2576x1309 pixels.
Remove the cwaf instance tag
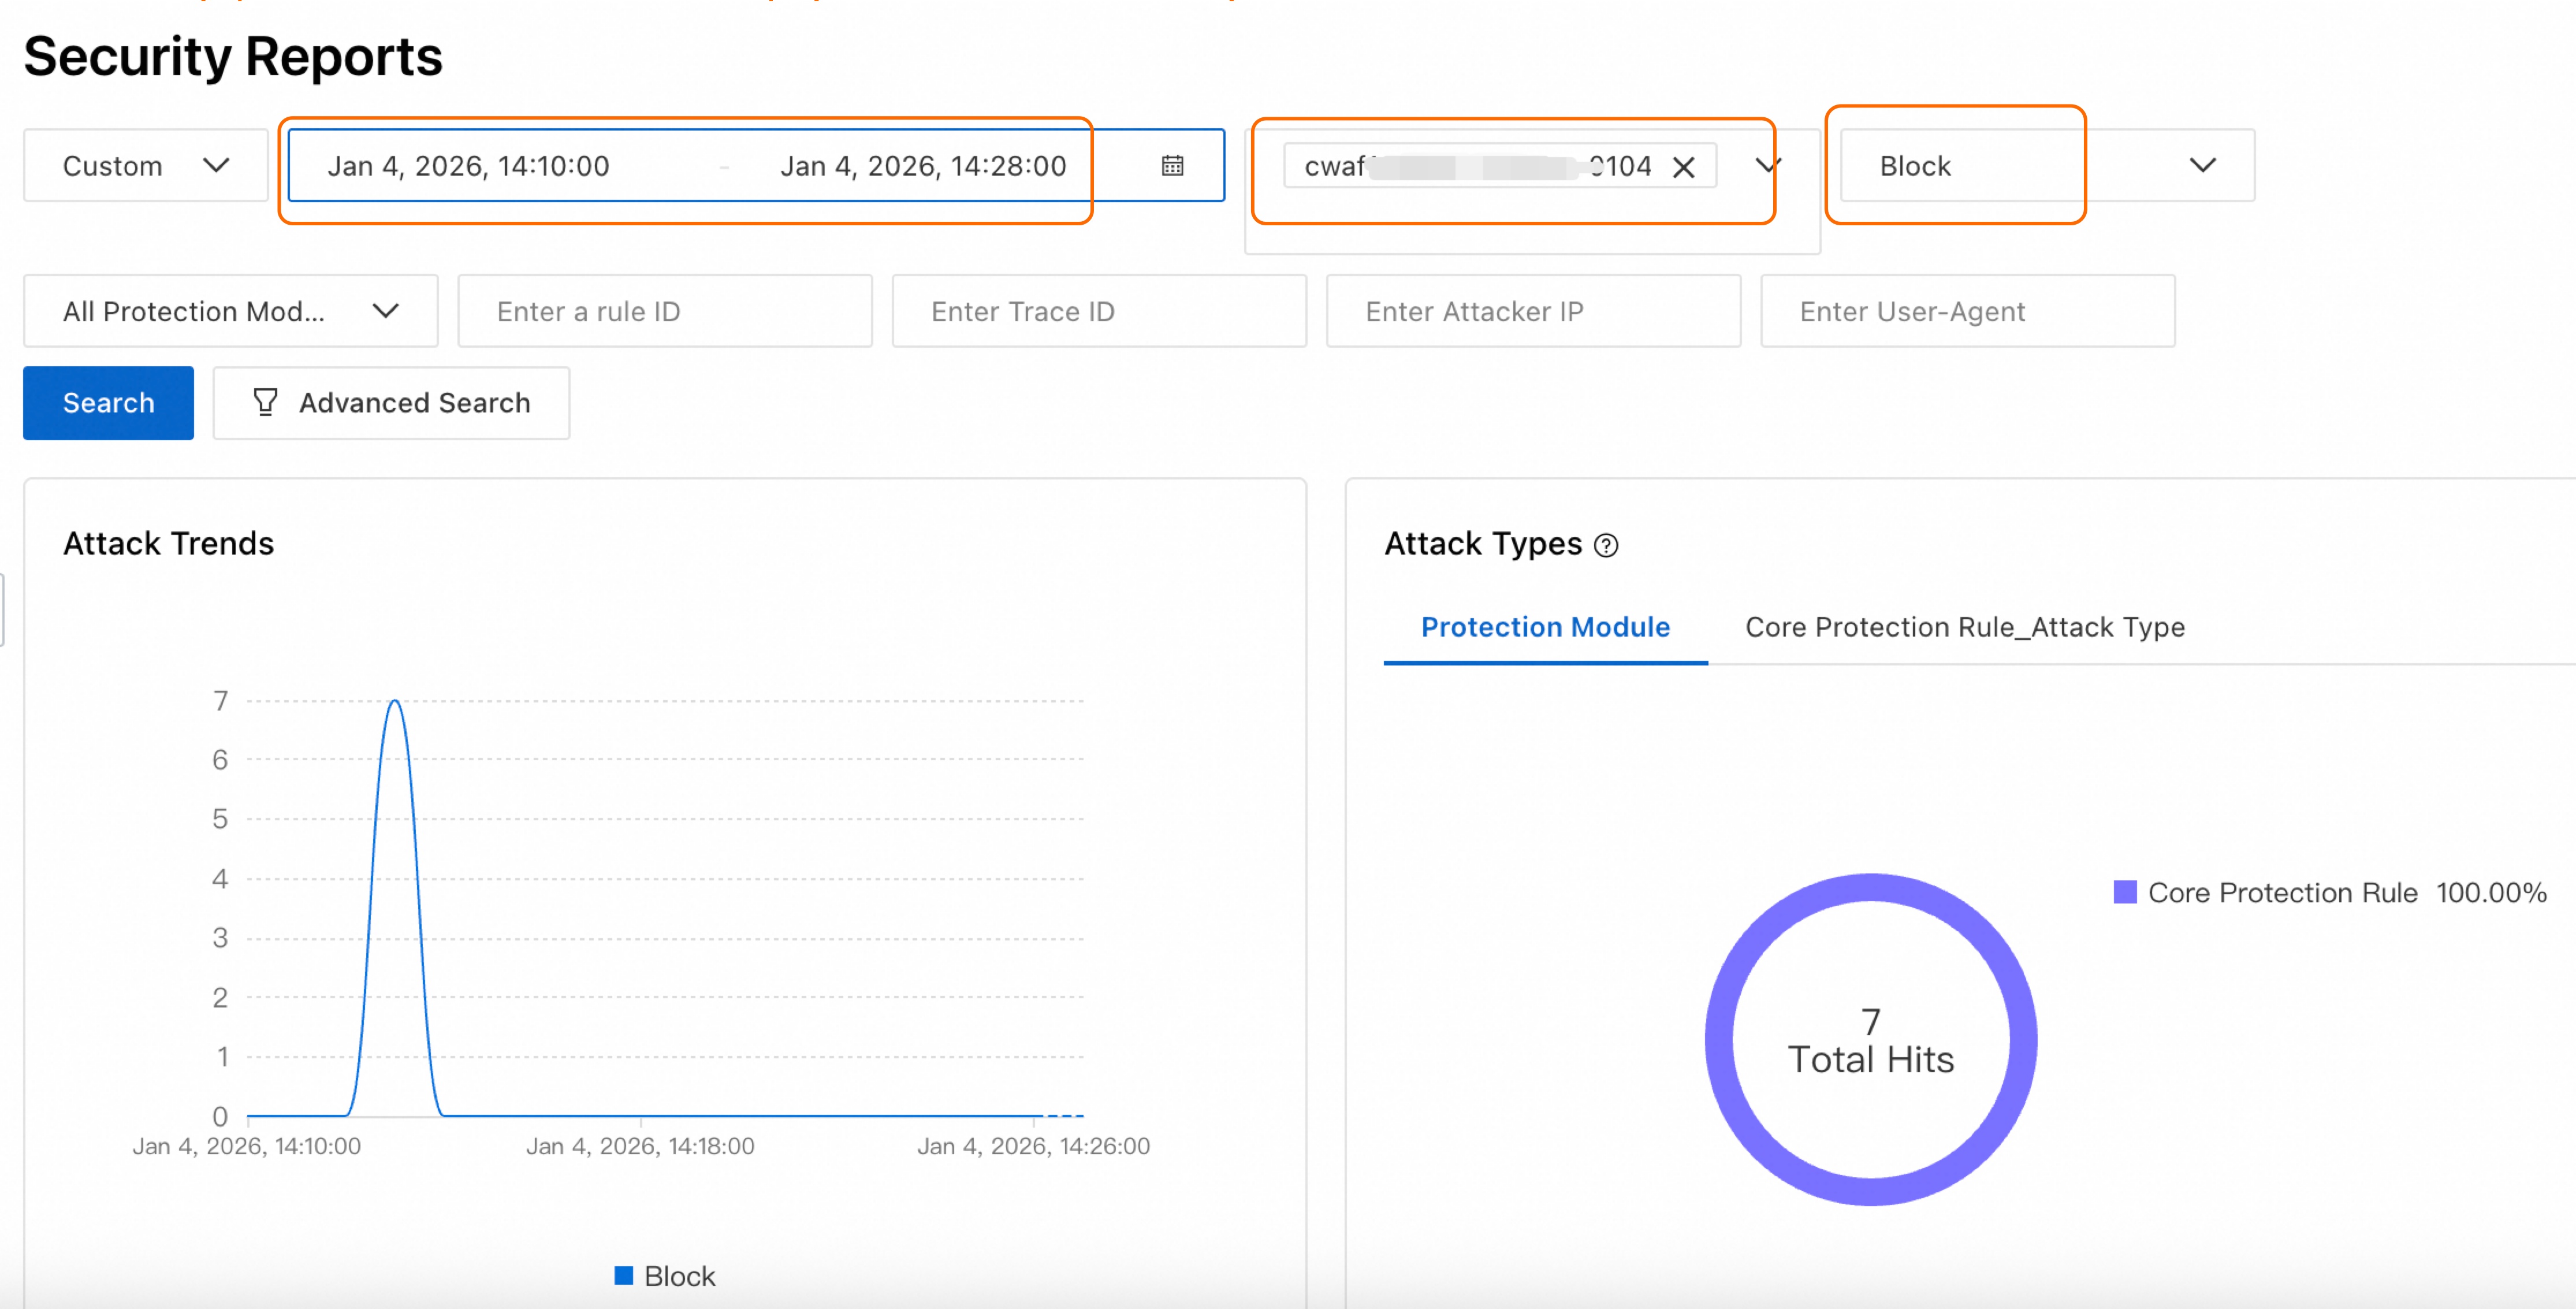(1684, 167)
